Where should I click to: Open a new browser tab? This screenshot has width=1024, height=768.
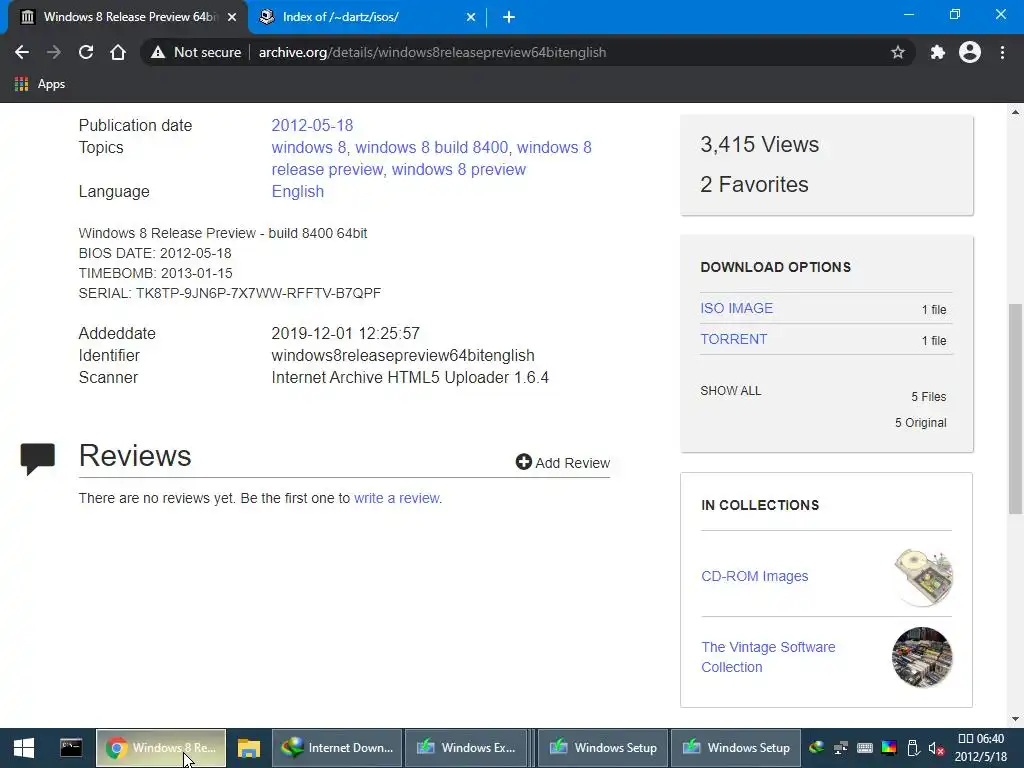coord(509,17)
